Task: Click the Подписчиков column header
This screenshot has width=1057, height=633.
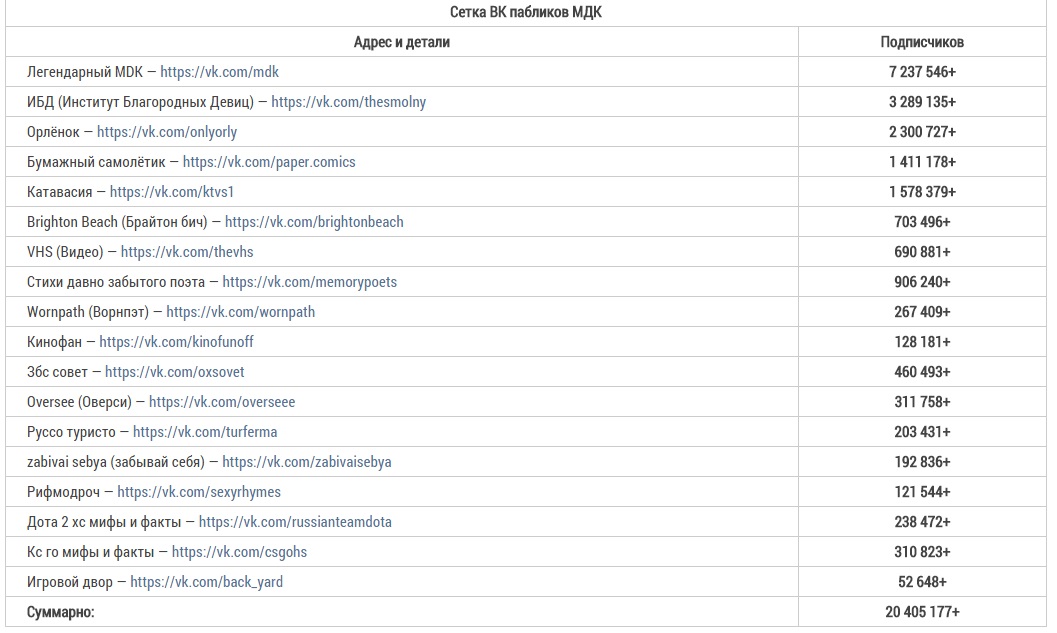Action: [x=922, y=42]
